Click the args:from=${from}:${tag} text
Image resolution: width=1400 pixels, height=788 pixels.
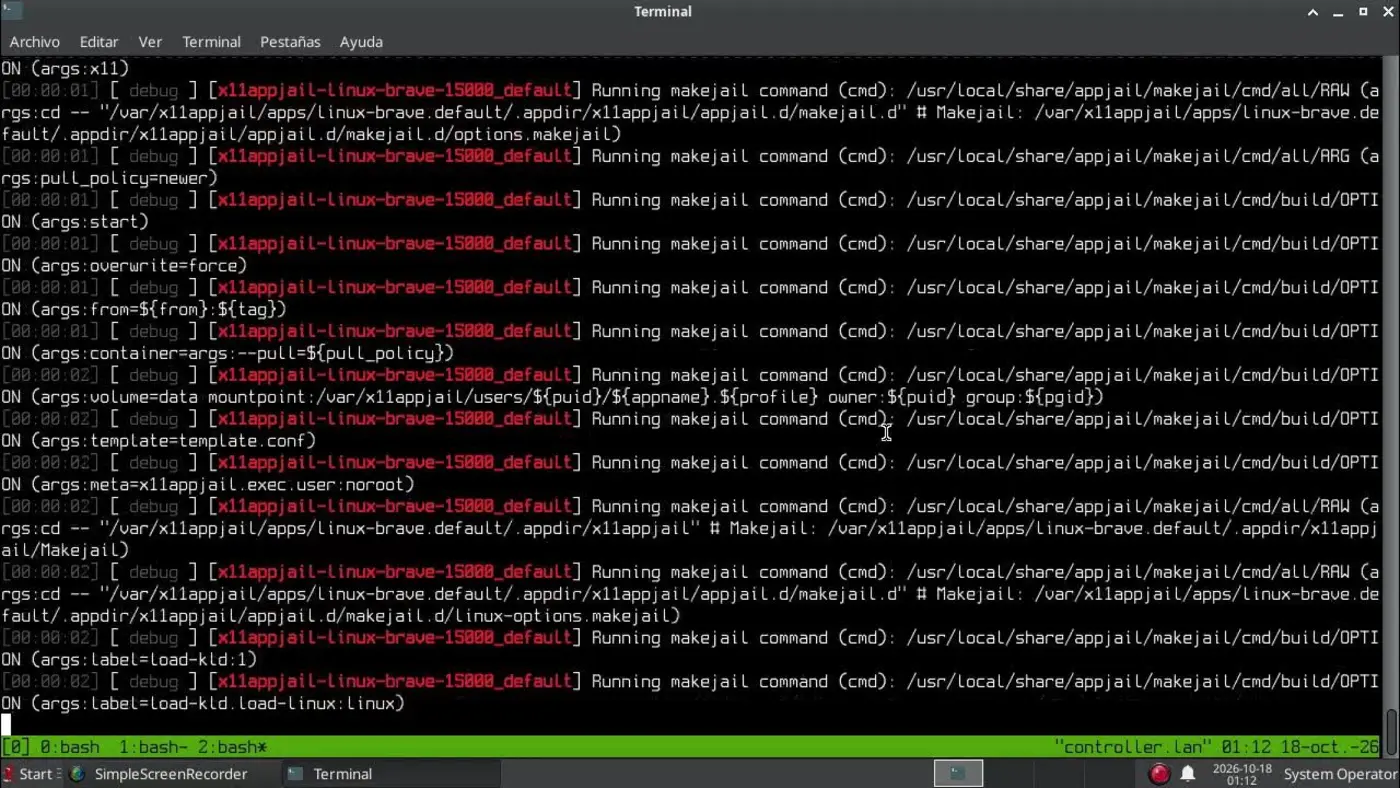pyautogui.click(x=158, y=310)
